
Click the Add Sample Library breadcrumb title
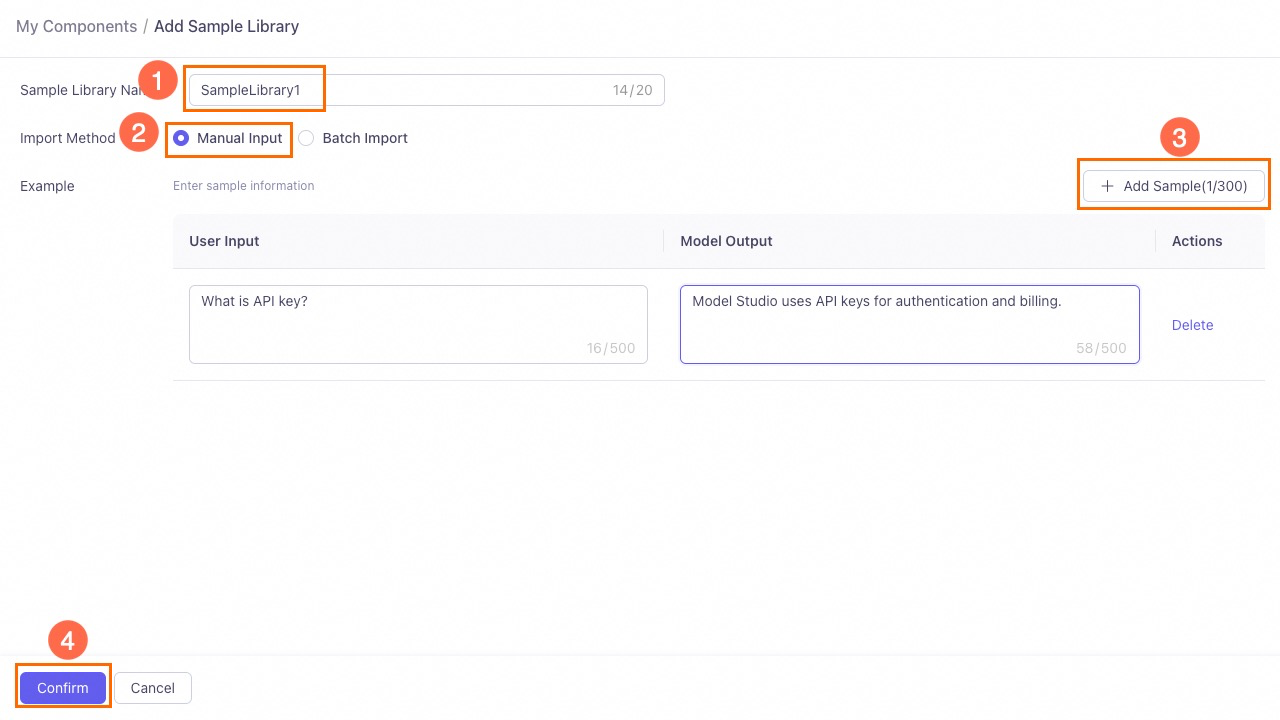coord(226,27)
